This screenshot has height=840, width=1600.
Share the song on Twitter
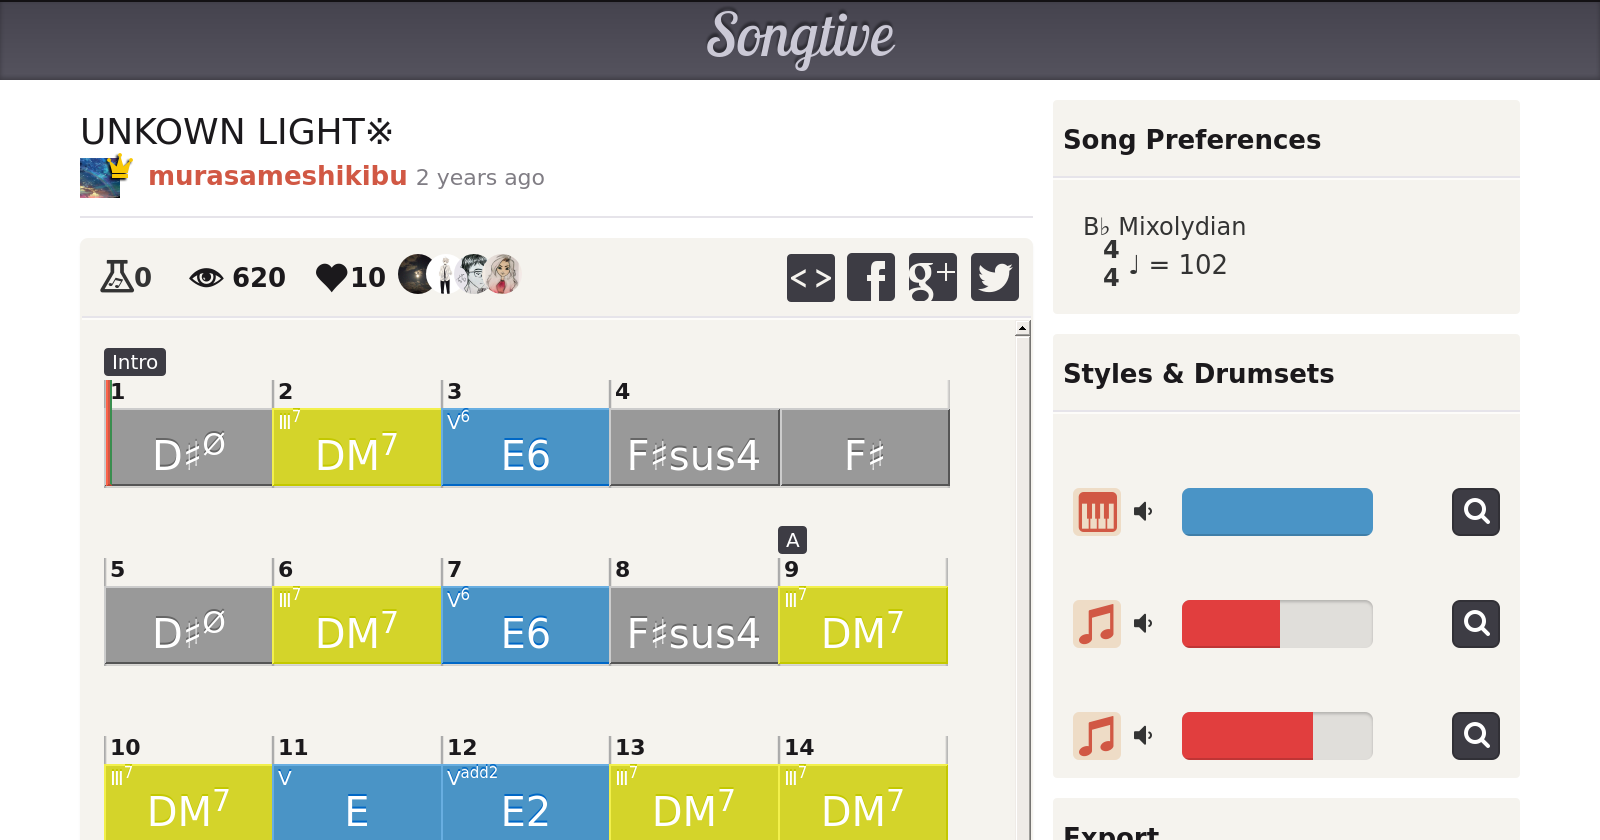click(994, 277)
